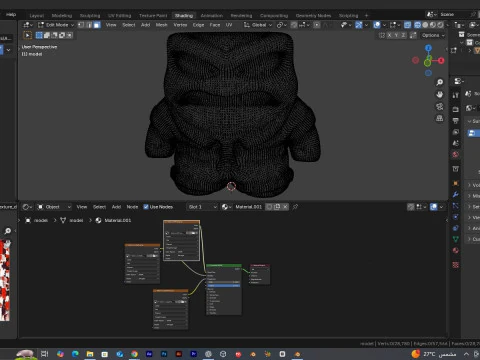
Task: Open the Tool properties tab
Action: (x=456, y=95)
